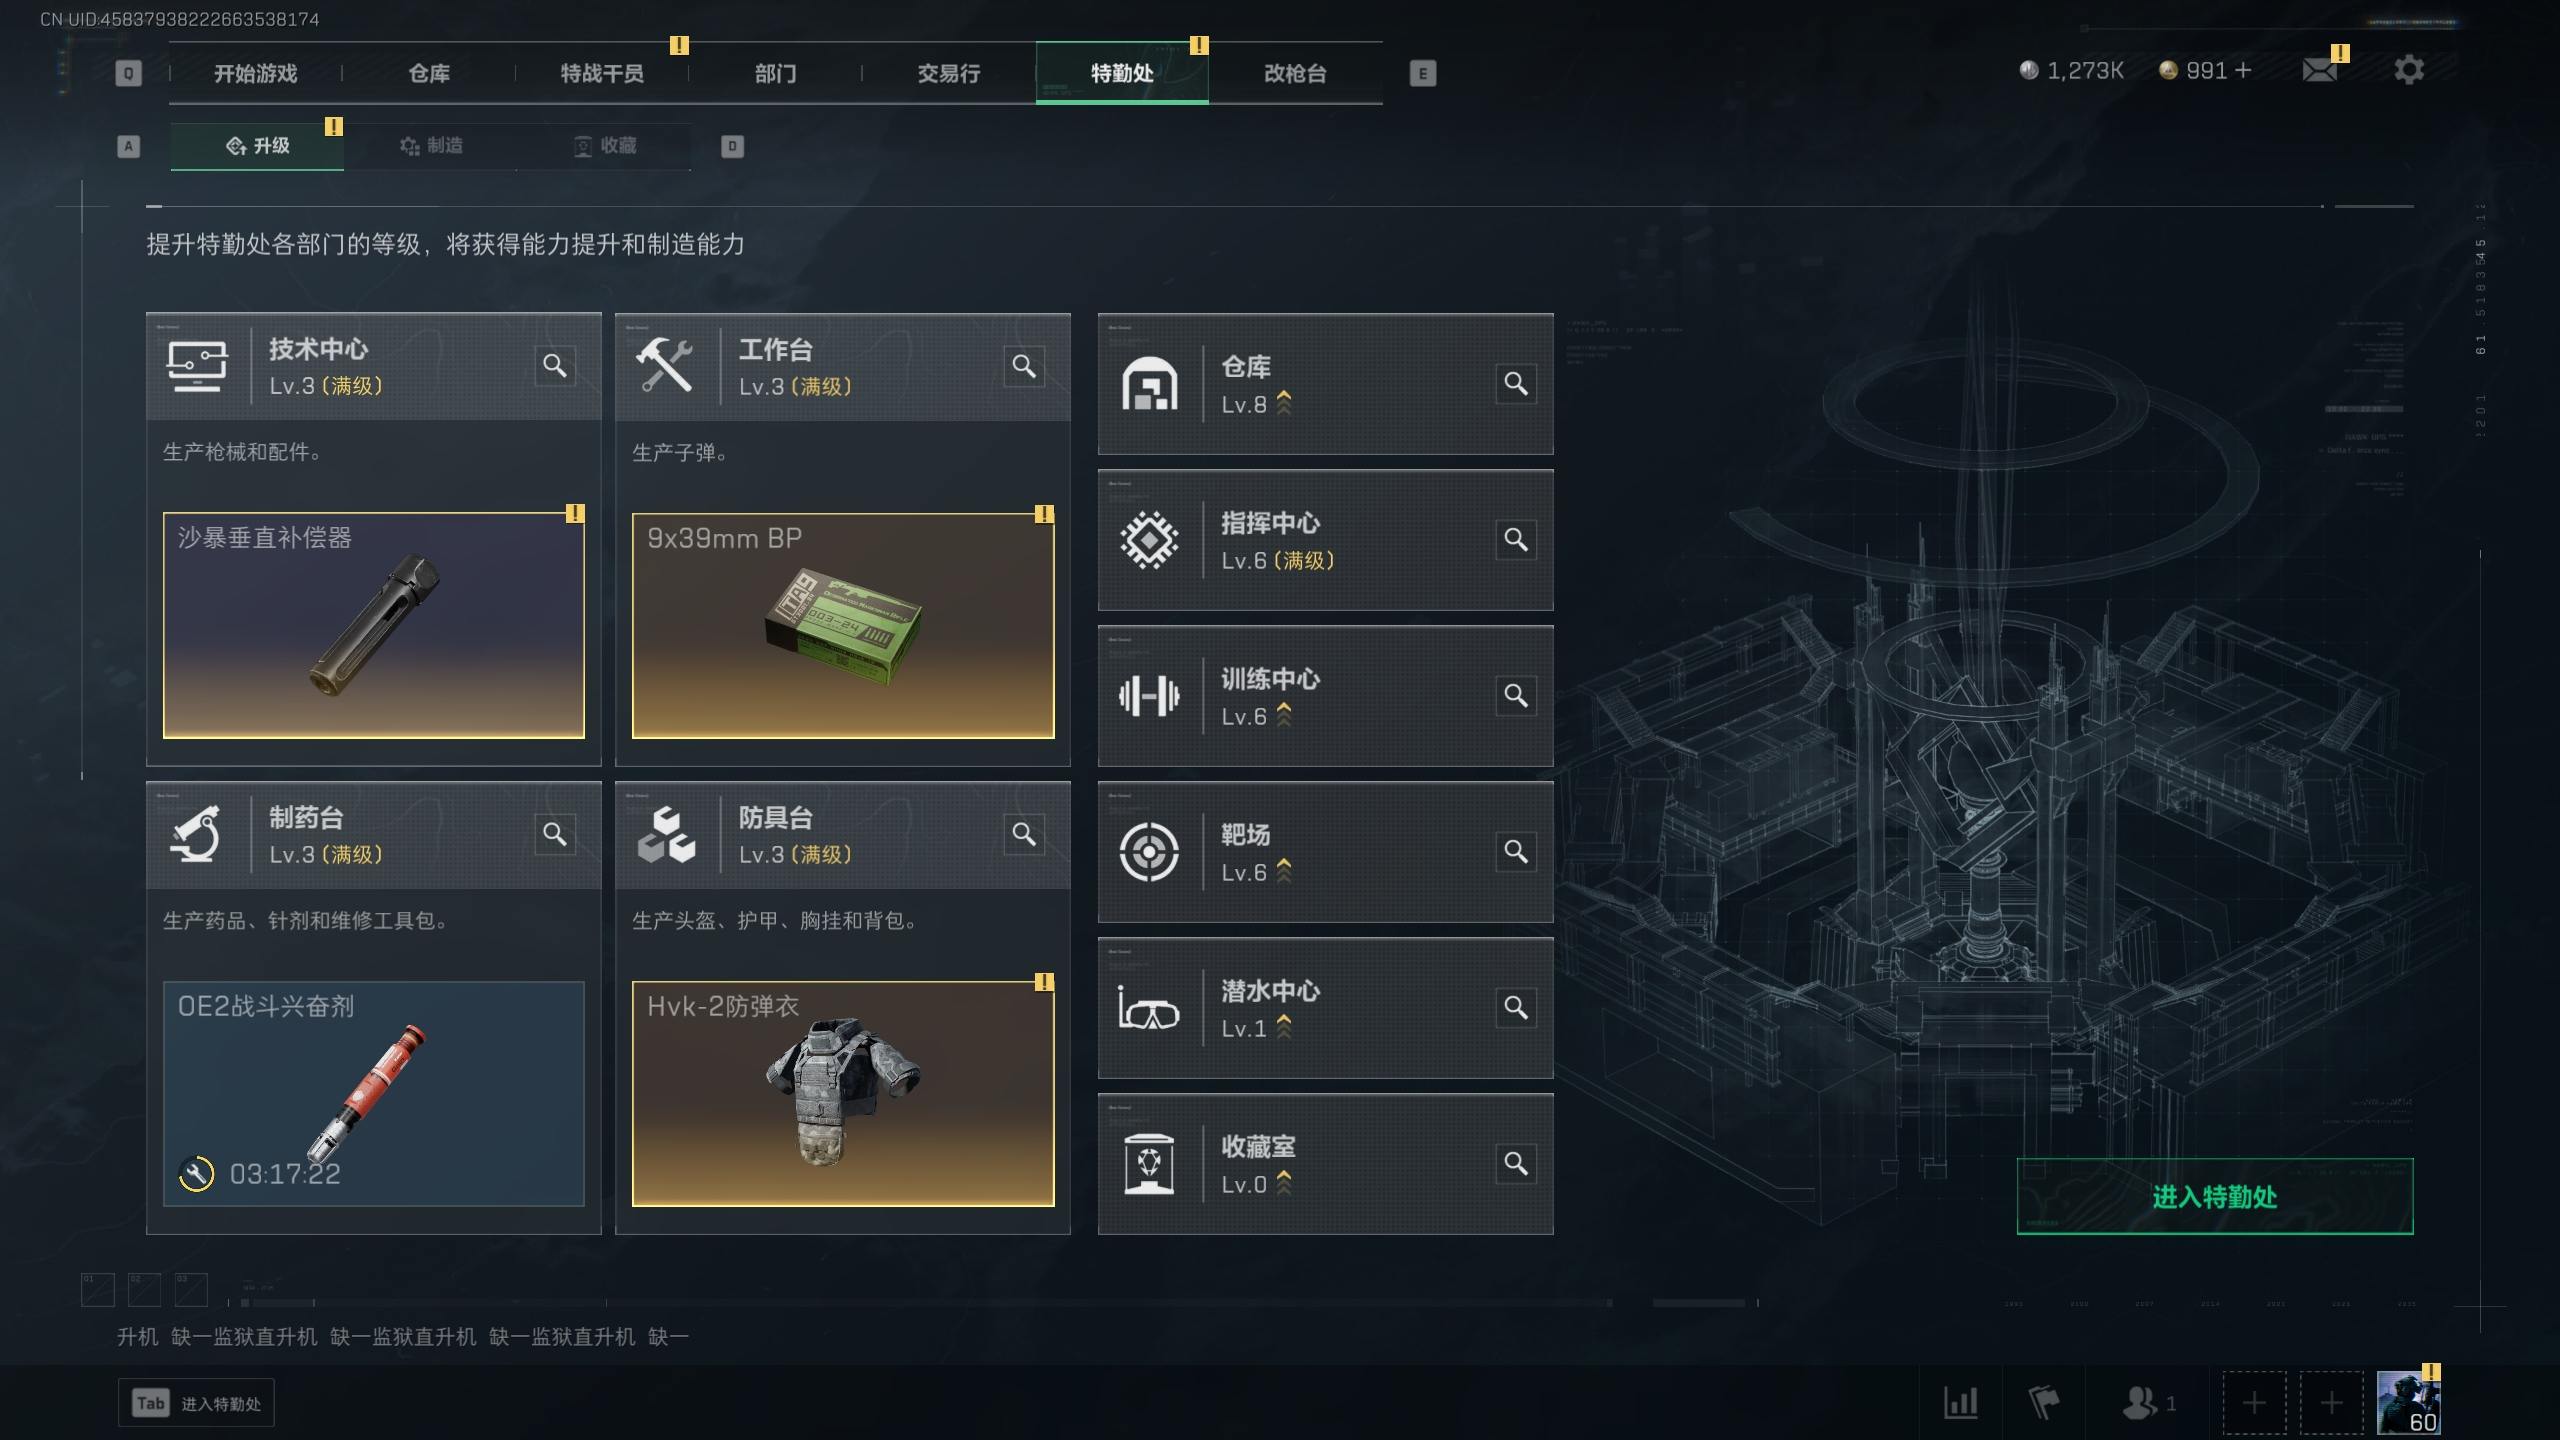2560x1440 pixels.
Task: Select the 潜水中心 diving goggles icon
Action: 1149,1008
